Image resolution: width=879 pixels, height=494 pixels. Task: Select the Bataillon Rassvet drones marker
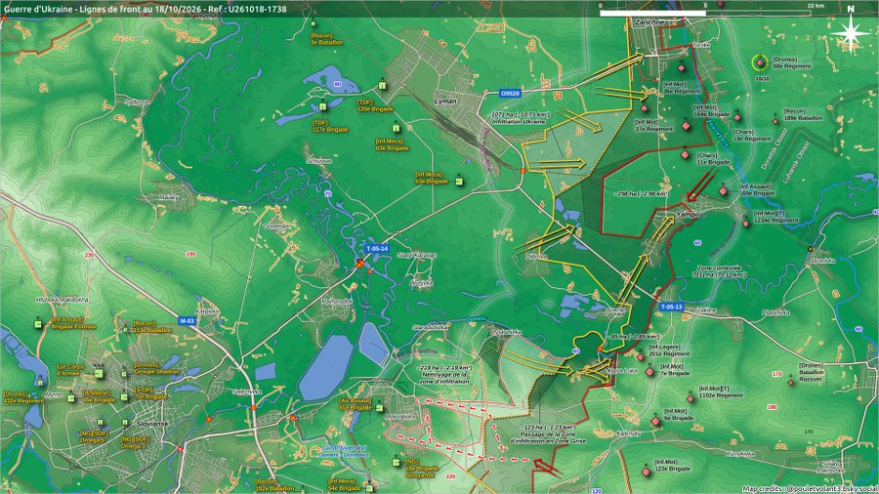coord(791,382)
